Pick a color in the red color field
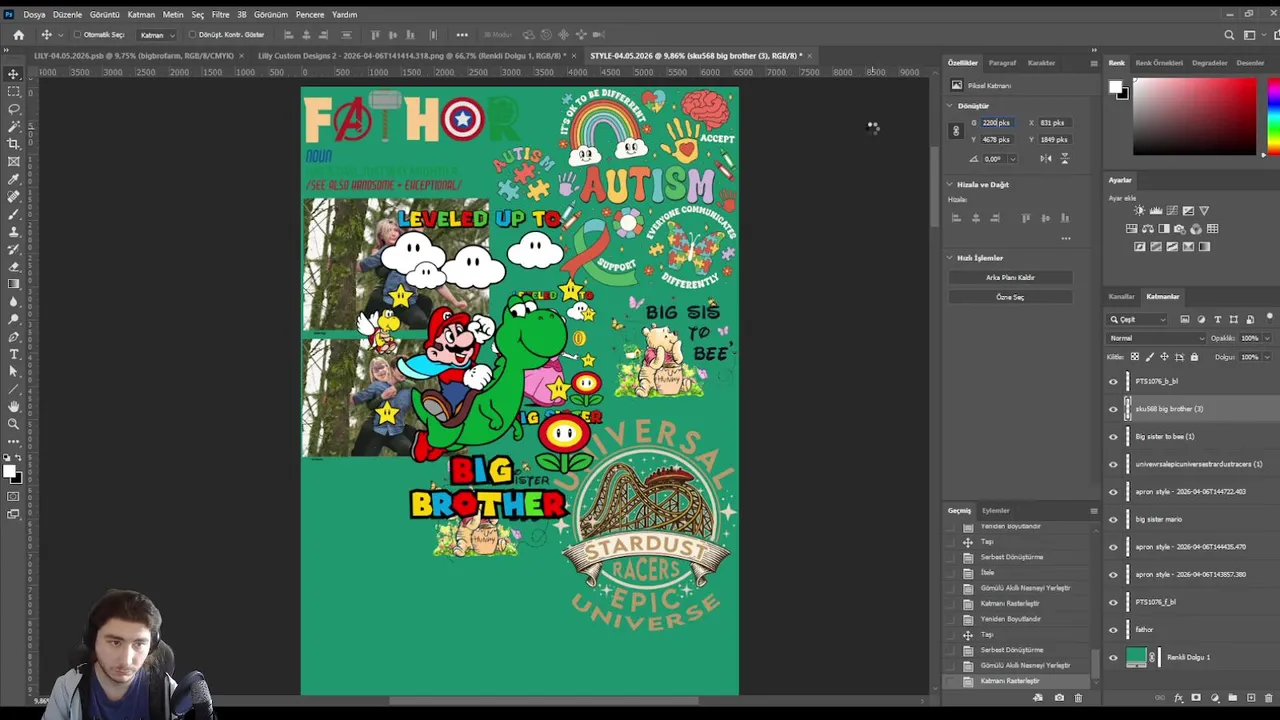1280x720 pixels. (1194, 117)
